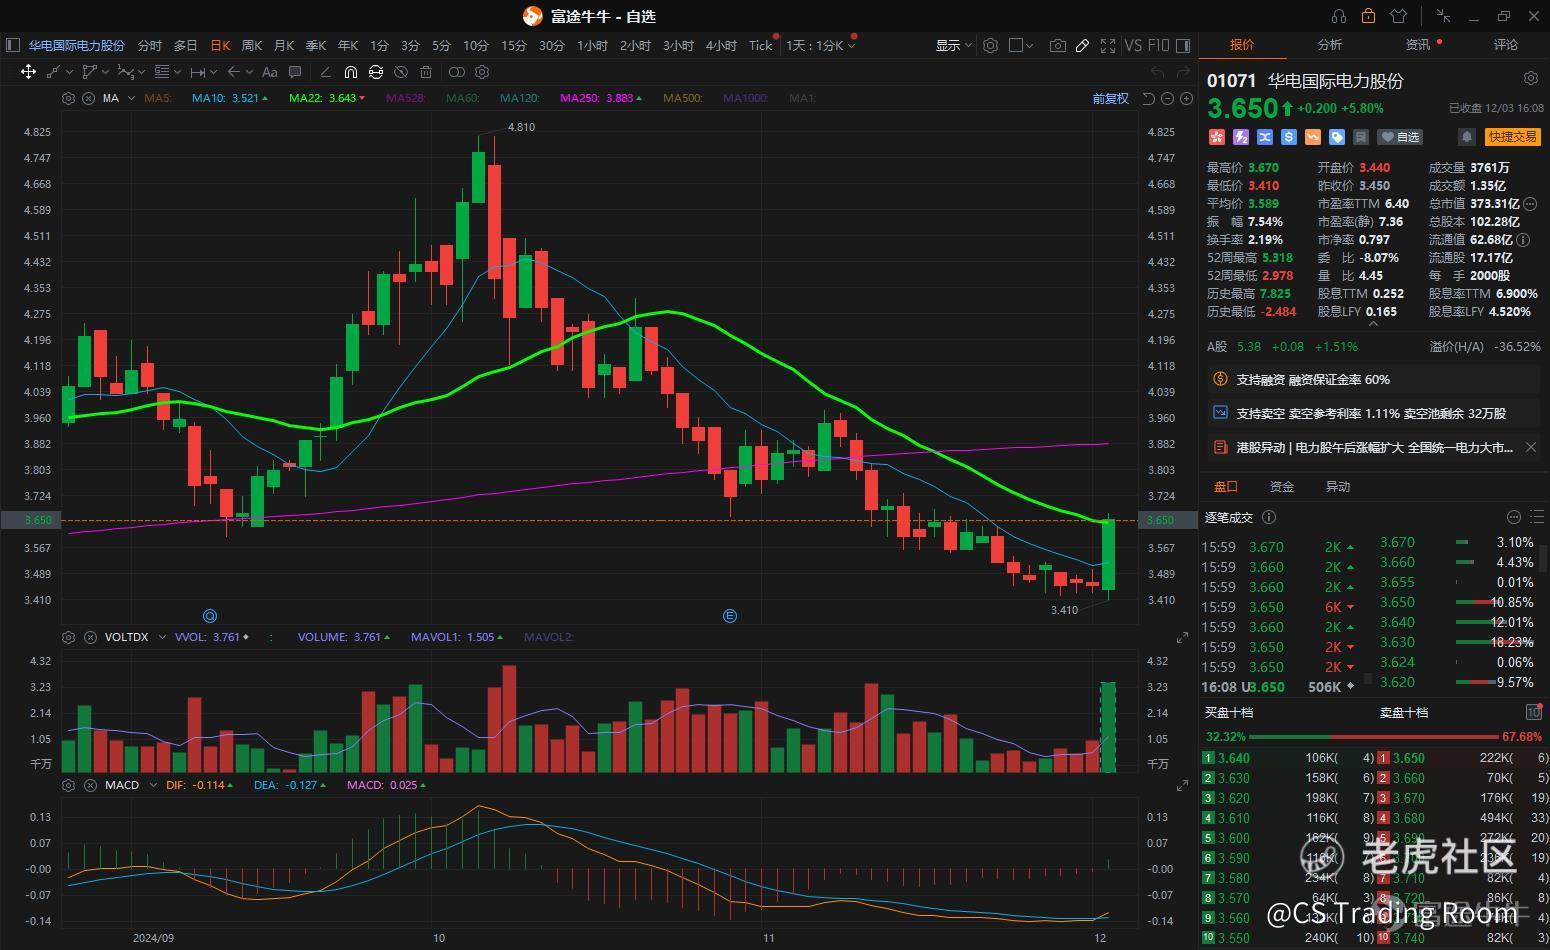Click the trash can delete drawings icon
This screenshot has height=950, width=1550.
pos(426,72)
